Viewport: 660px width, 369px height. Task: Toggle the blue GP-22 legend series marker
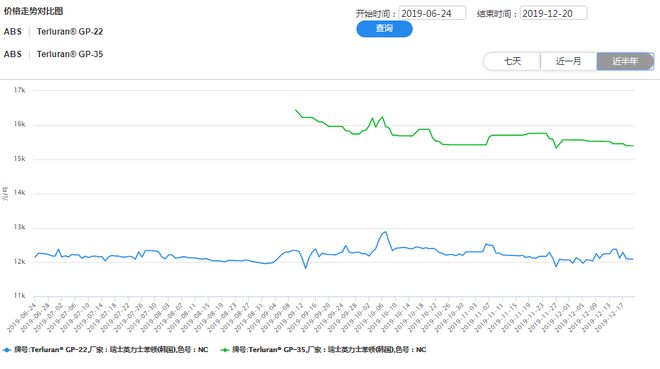point(6,350)
